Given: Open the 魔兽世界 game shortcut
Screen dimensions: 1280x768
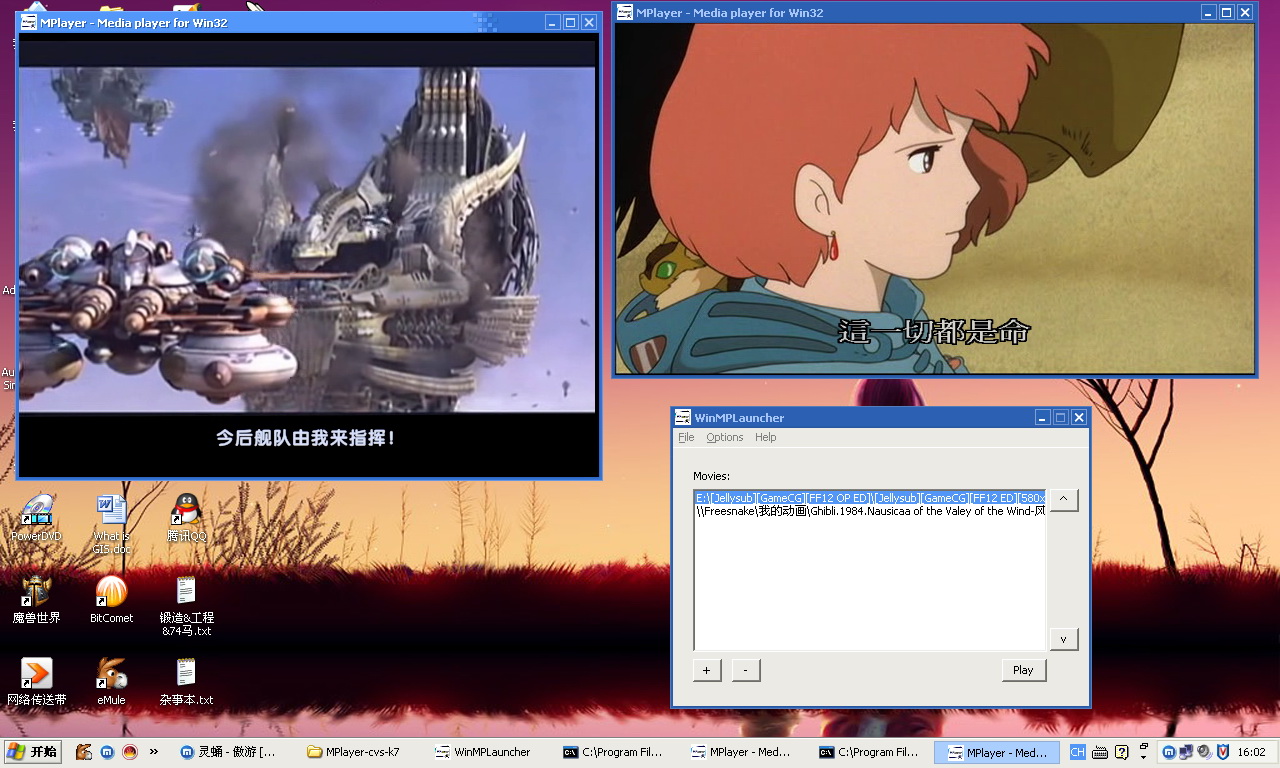Looking at the screenshot, I should (x=36, y=592).
